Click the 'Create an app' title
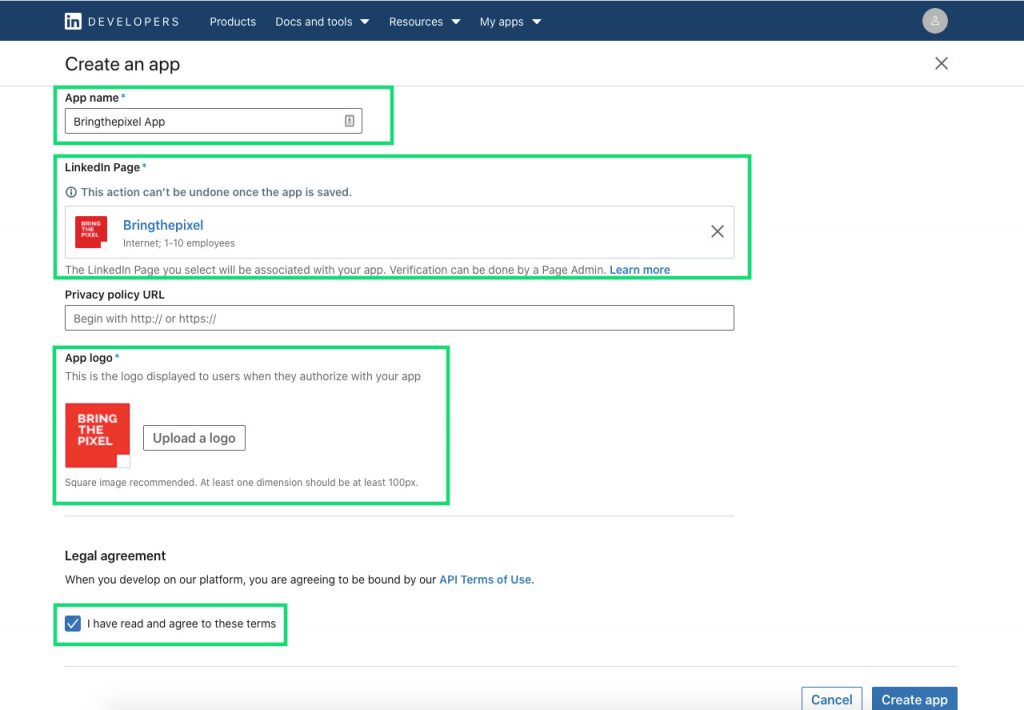Viewport: 1024px width, 710px height. (122, 64)
